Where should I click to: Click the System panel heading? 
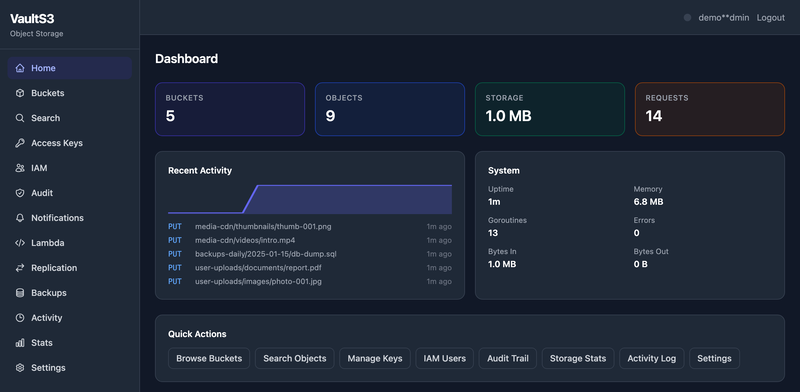(x=504, y=170)
